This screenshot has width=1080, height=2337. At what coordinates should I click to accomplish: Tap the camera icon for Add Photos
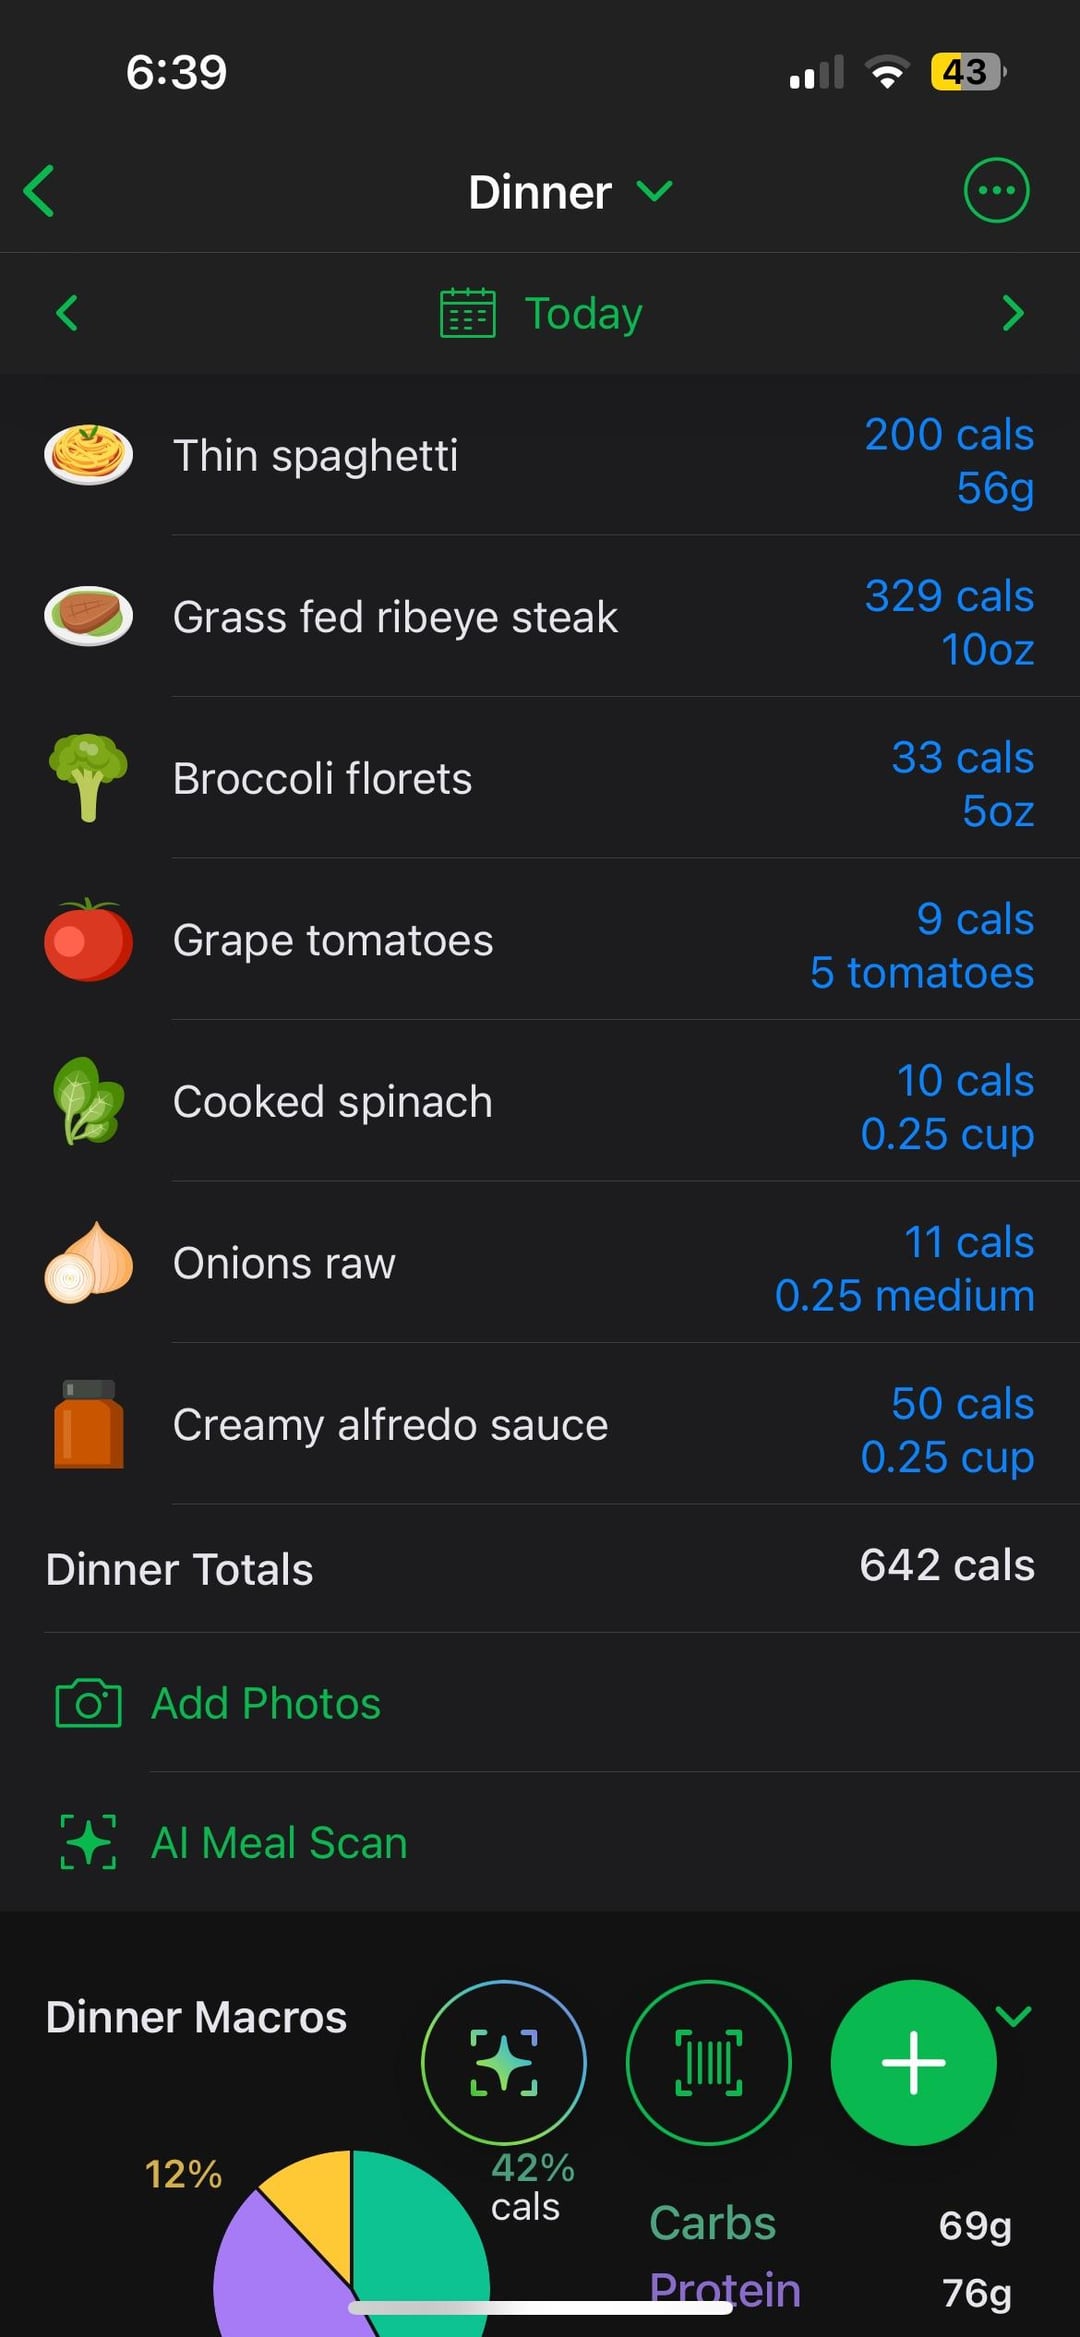[x=88, y=1703]
